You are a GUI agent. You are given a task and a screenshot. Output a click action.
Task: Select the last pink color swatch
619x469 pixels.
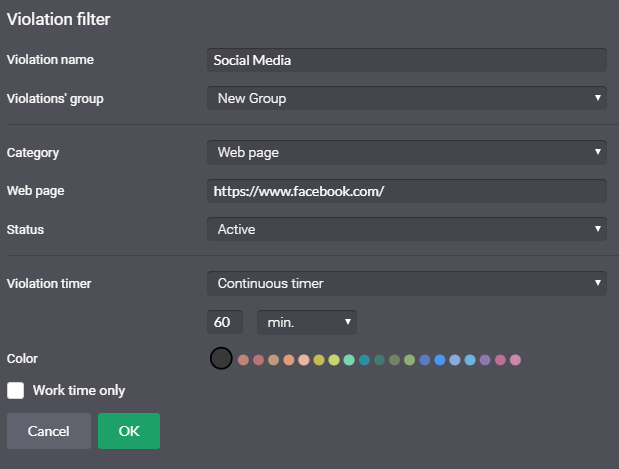point(515,360)
